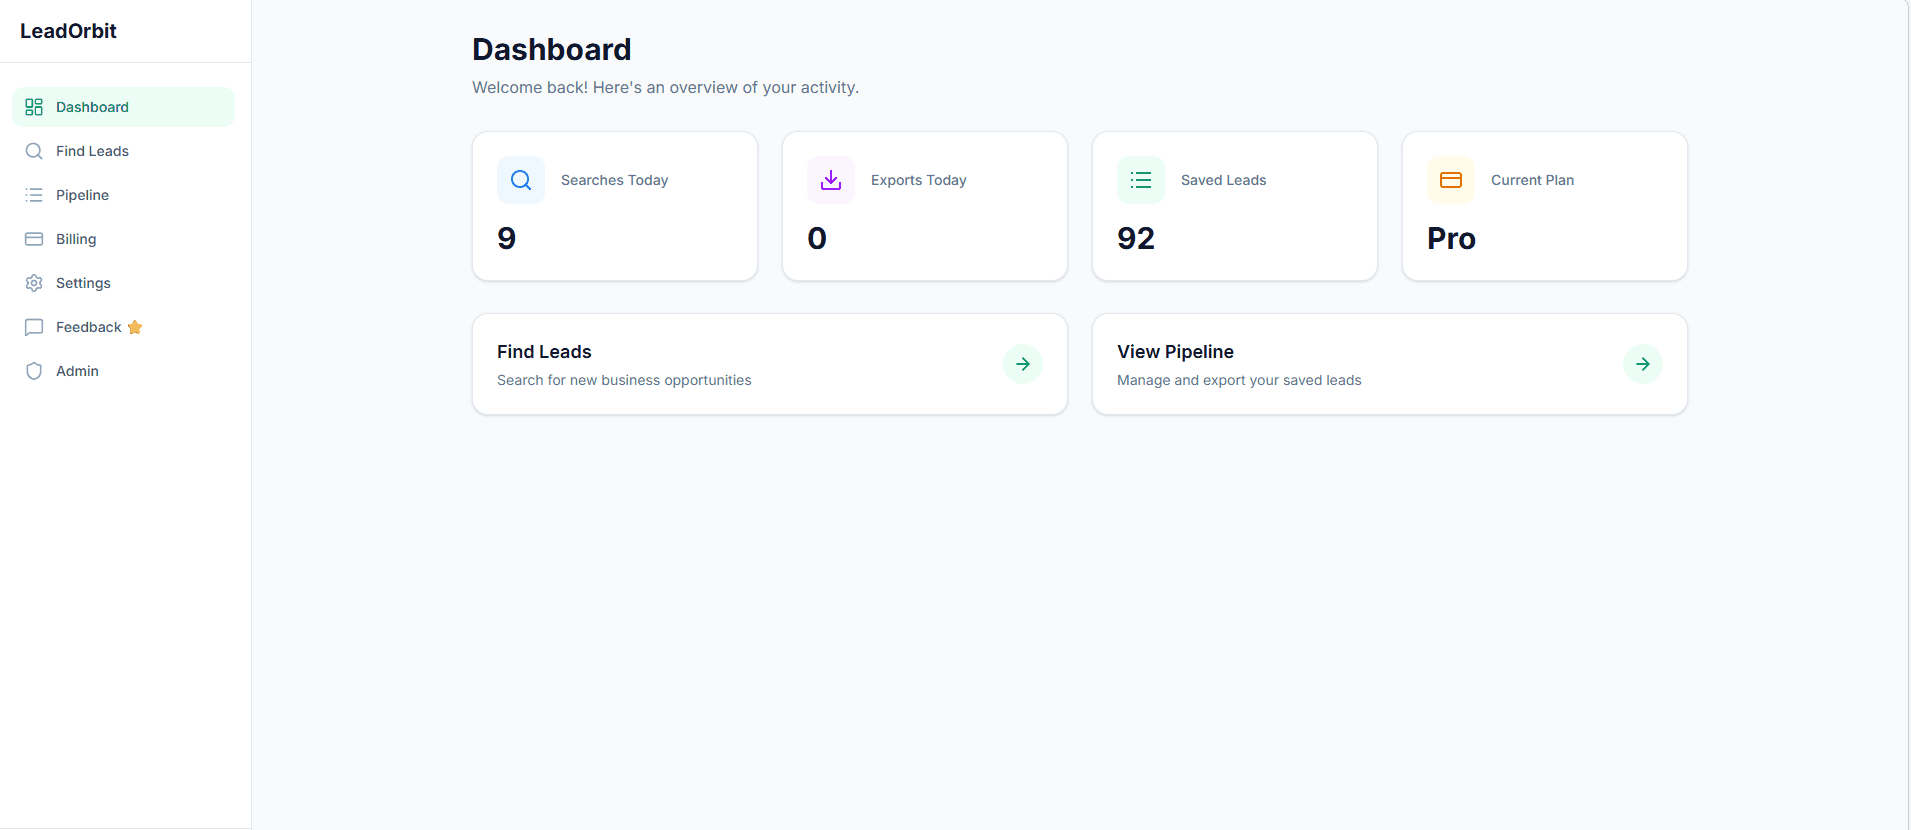1911x830 pixels.
Task: Click the arrow on the View Pipeline card
Action: coord(1642,363)
